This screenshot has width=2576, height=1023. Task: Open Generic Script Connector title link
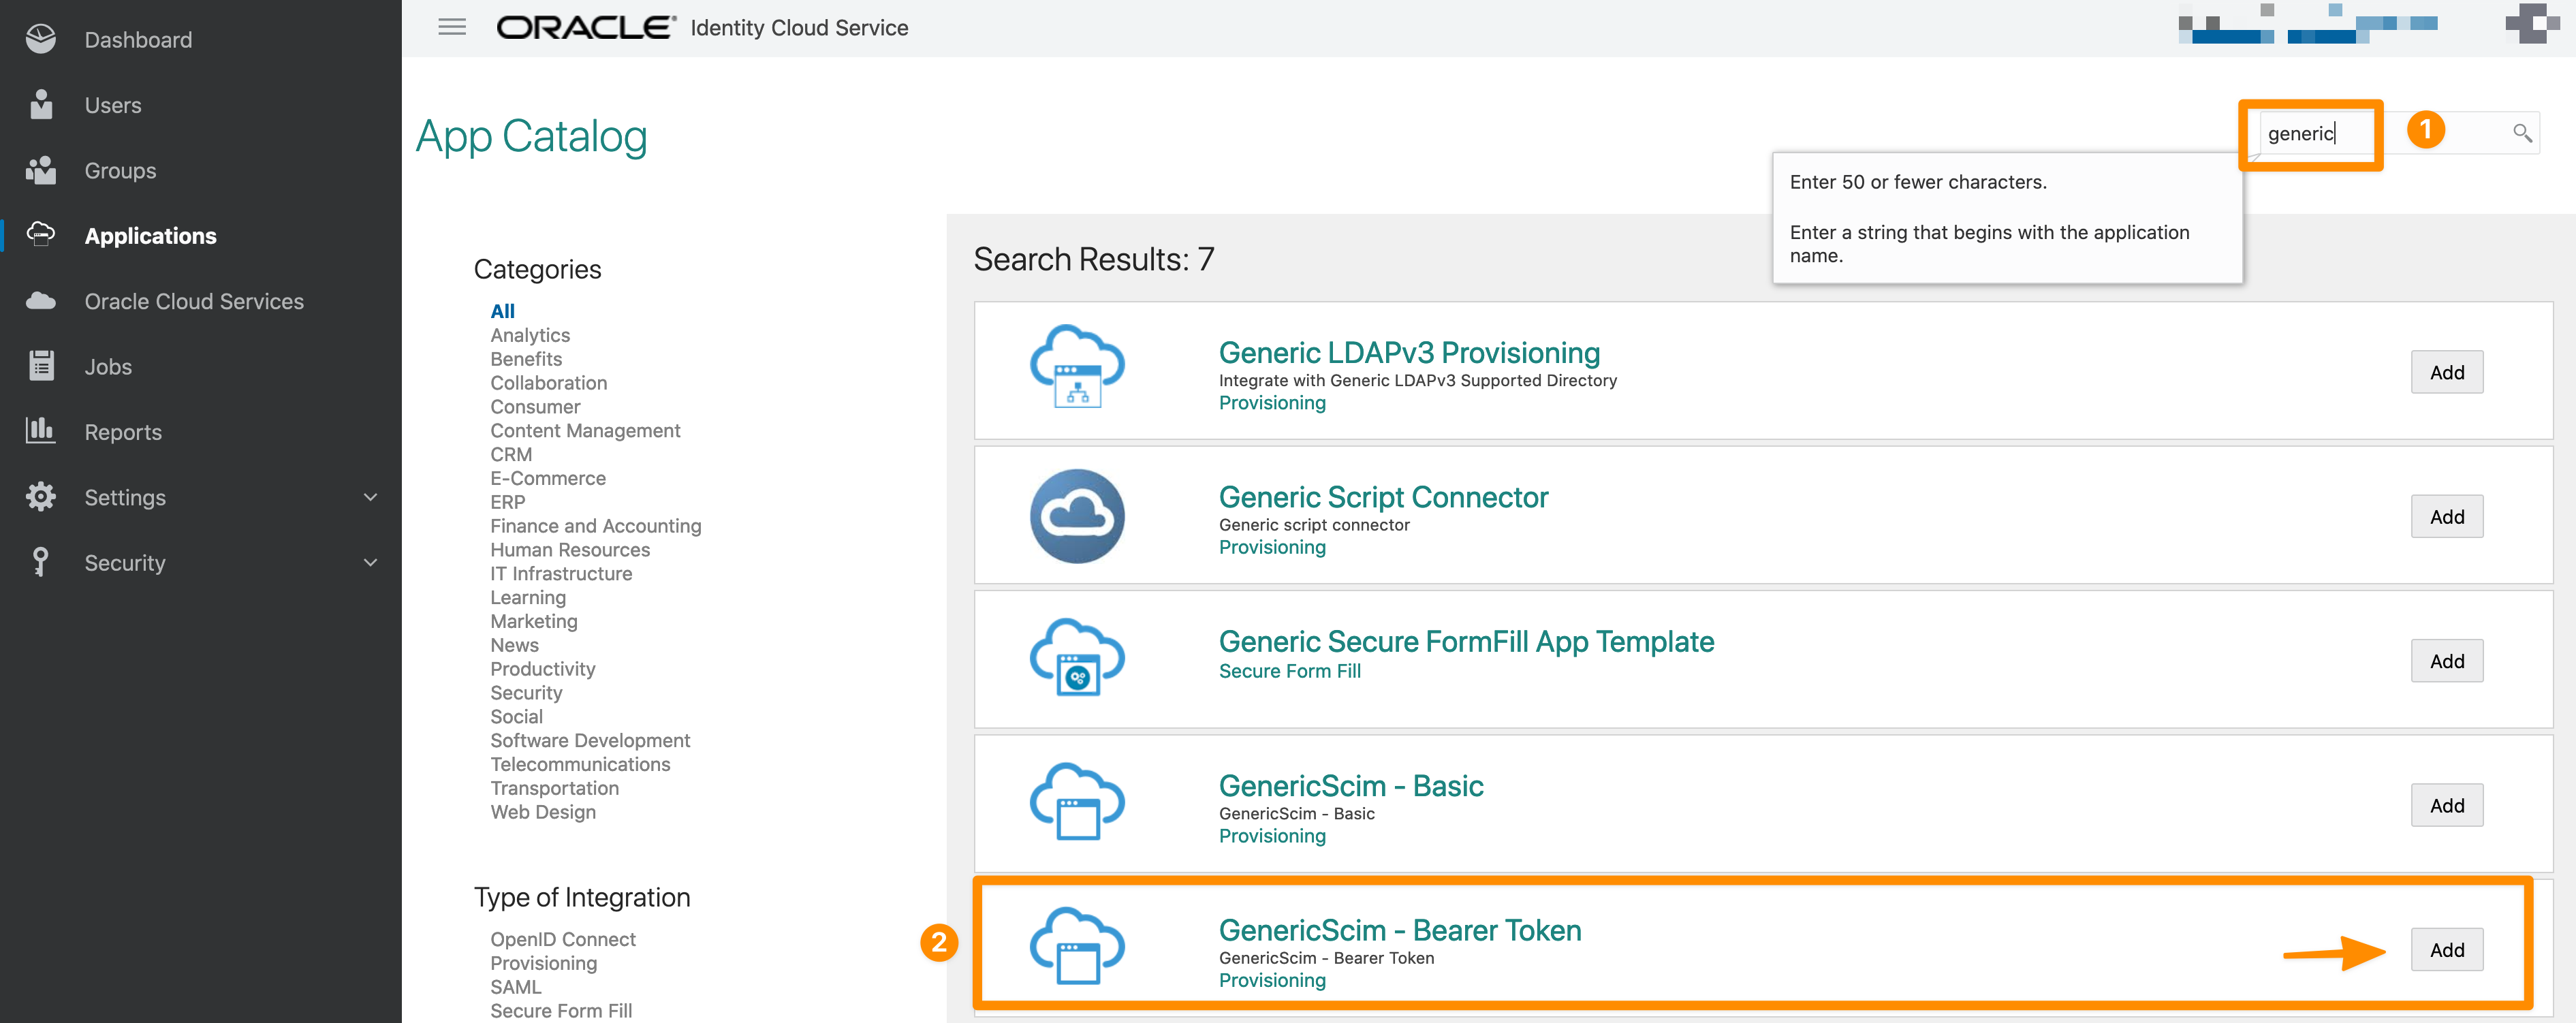point(1383,497)
